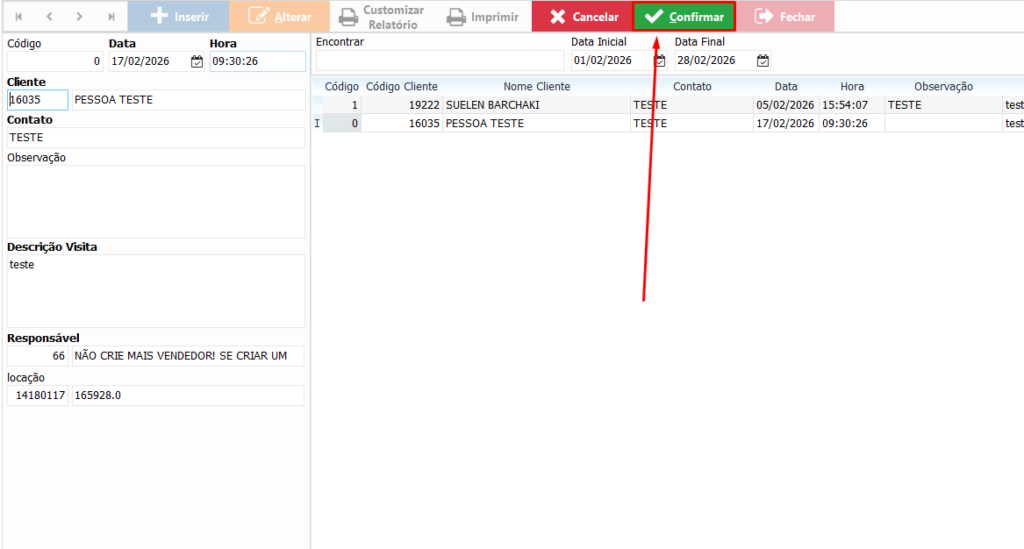Click the Fechar toolbar button
Screen dimensions: 1024x549
click(x=785, y=17)
